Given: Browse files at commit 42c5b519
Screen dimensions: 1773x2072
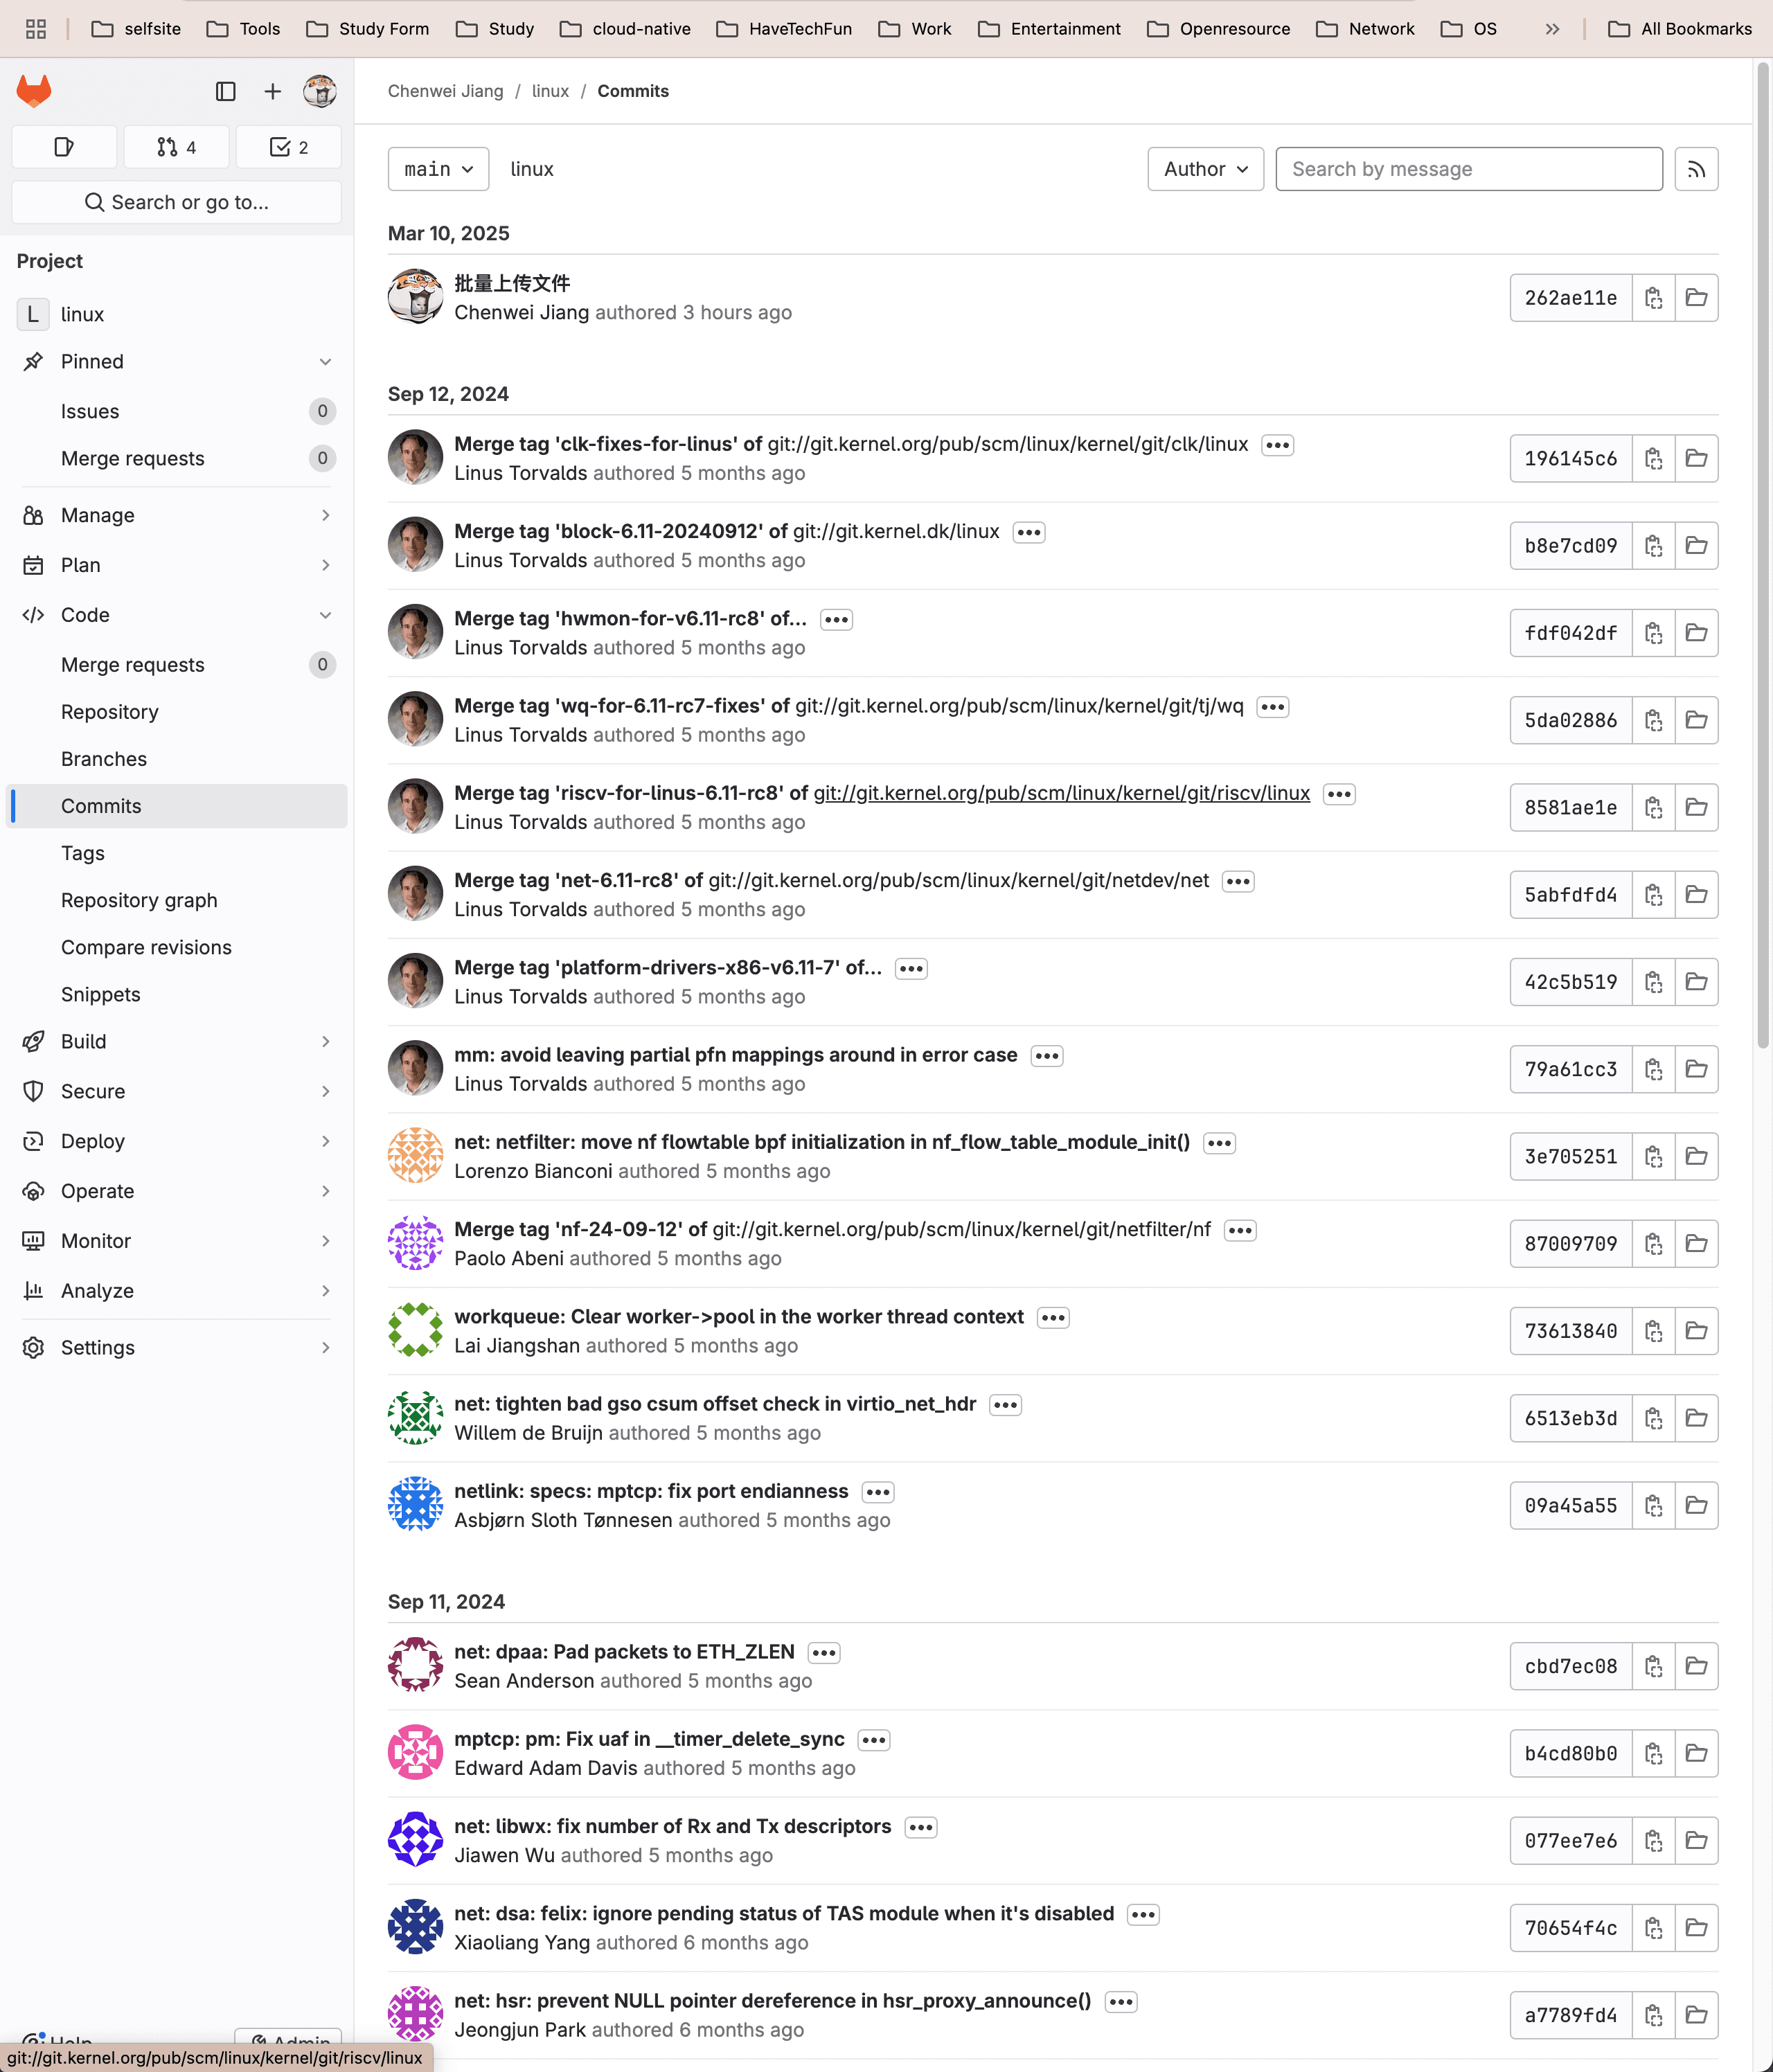Looking at the screenshot, I should [x=1696, y=982].
